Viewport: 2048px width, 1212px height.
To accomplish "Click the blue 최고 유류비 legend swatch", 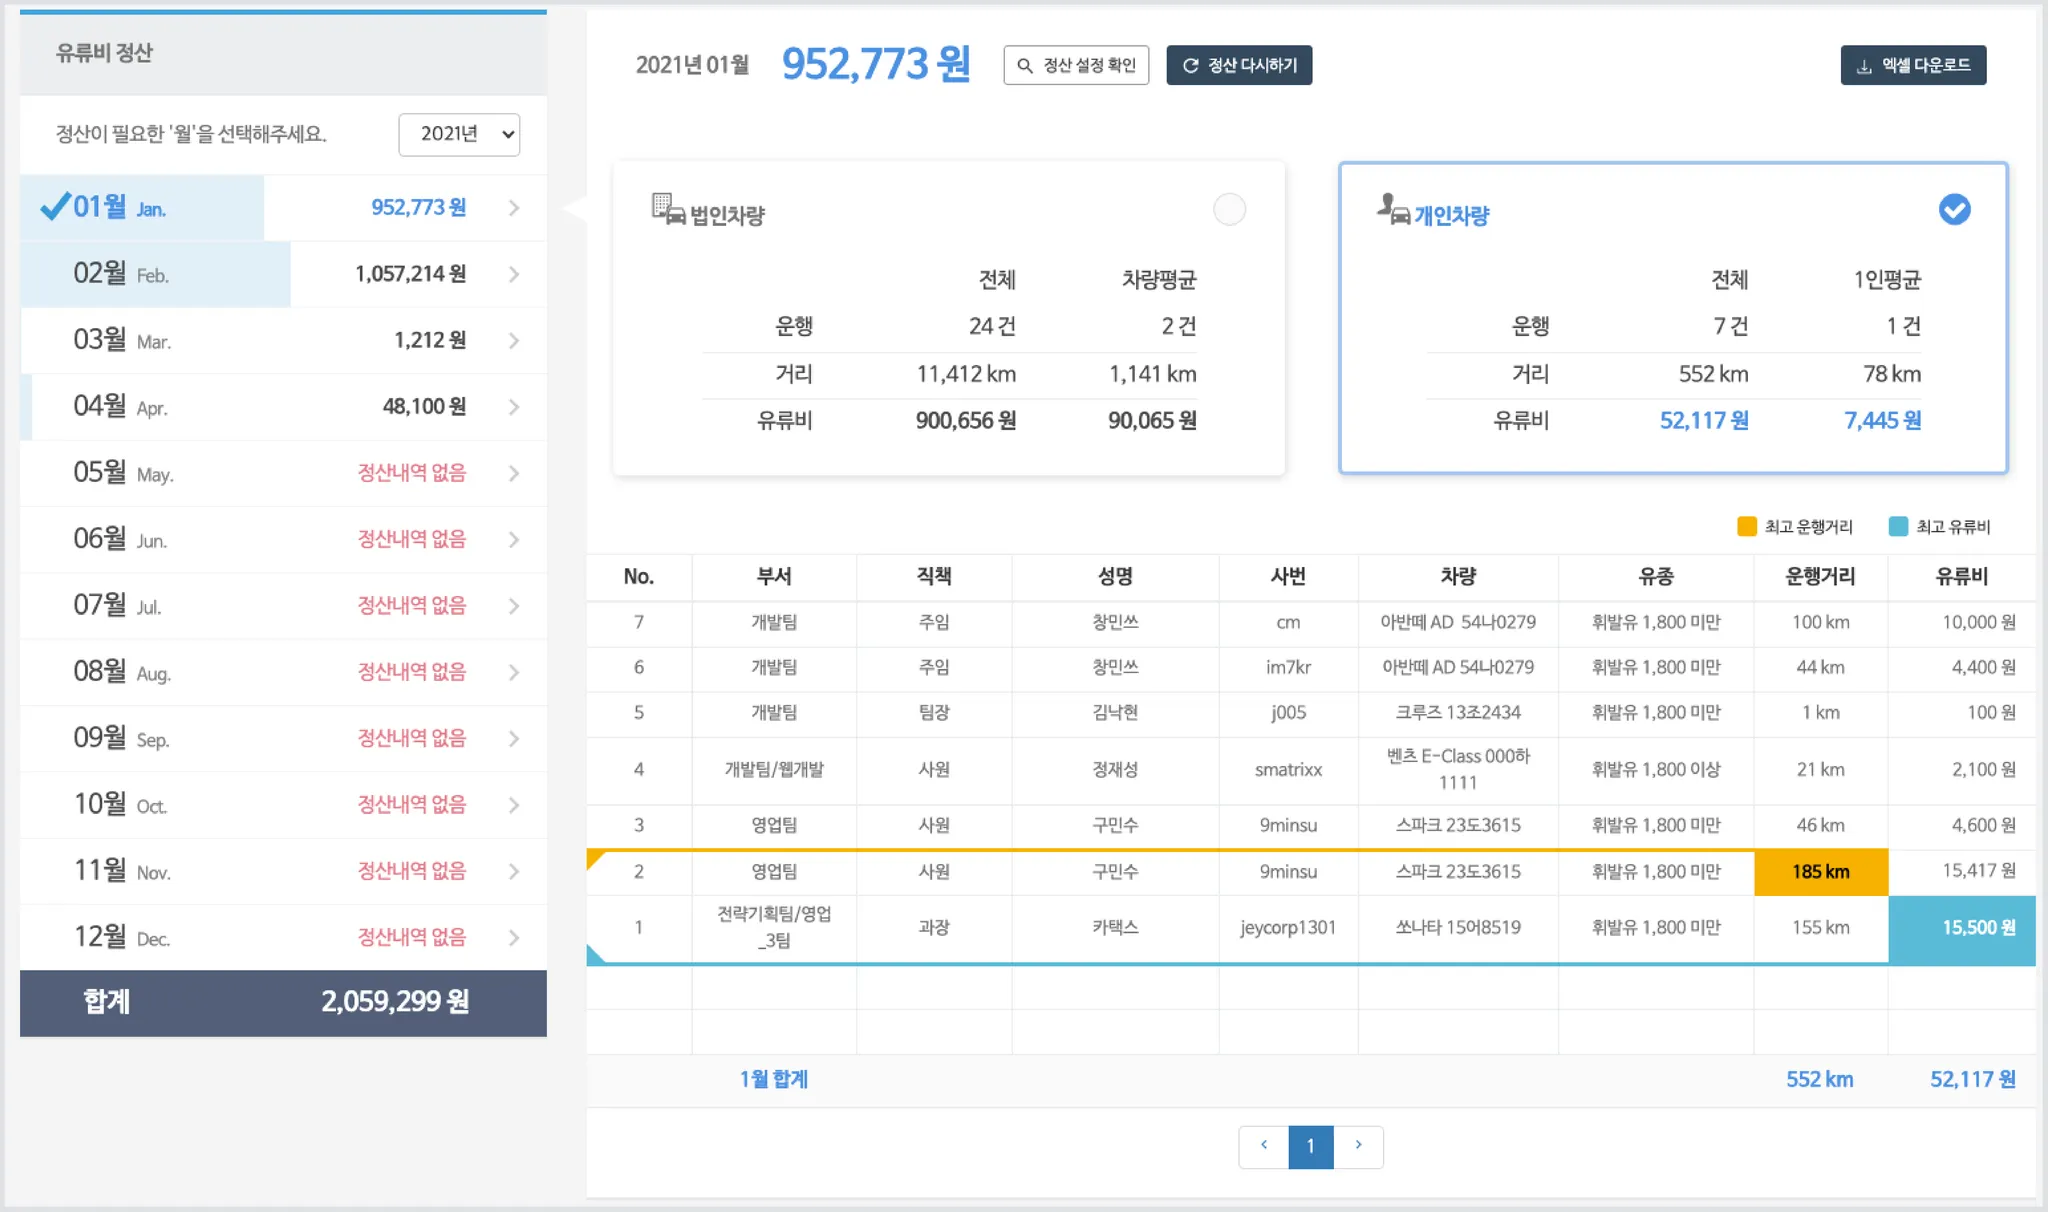I will 1898,527.
